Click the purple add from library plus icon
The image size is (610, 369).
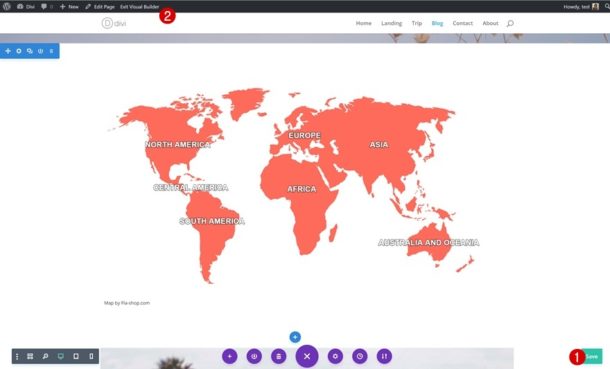[x=230, y=356]
